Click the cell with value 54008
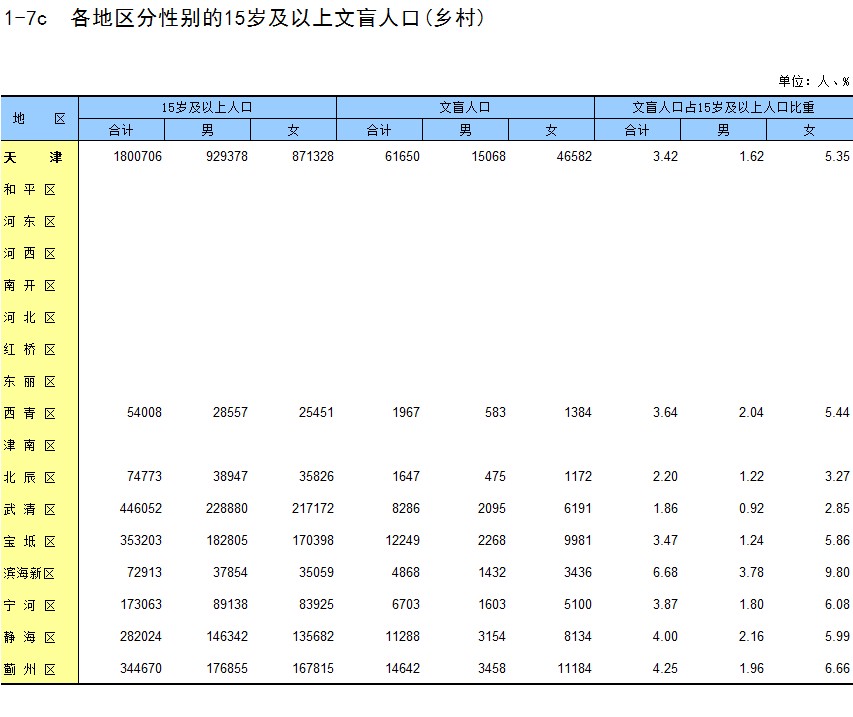 [144, 413]
